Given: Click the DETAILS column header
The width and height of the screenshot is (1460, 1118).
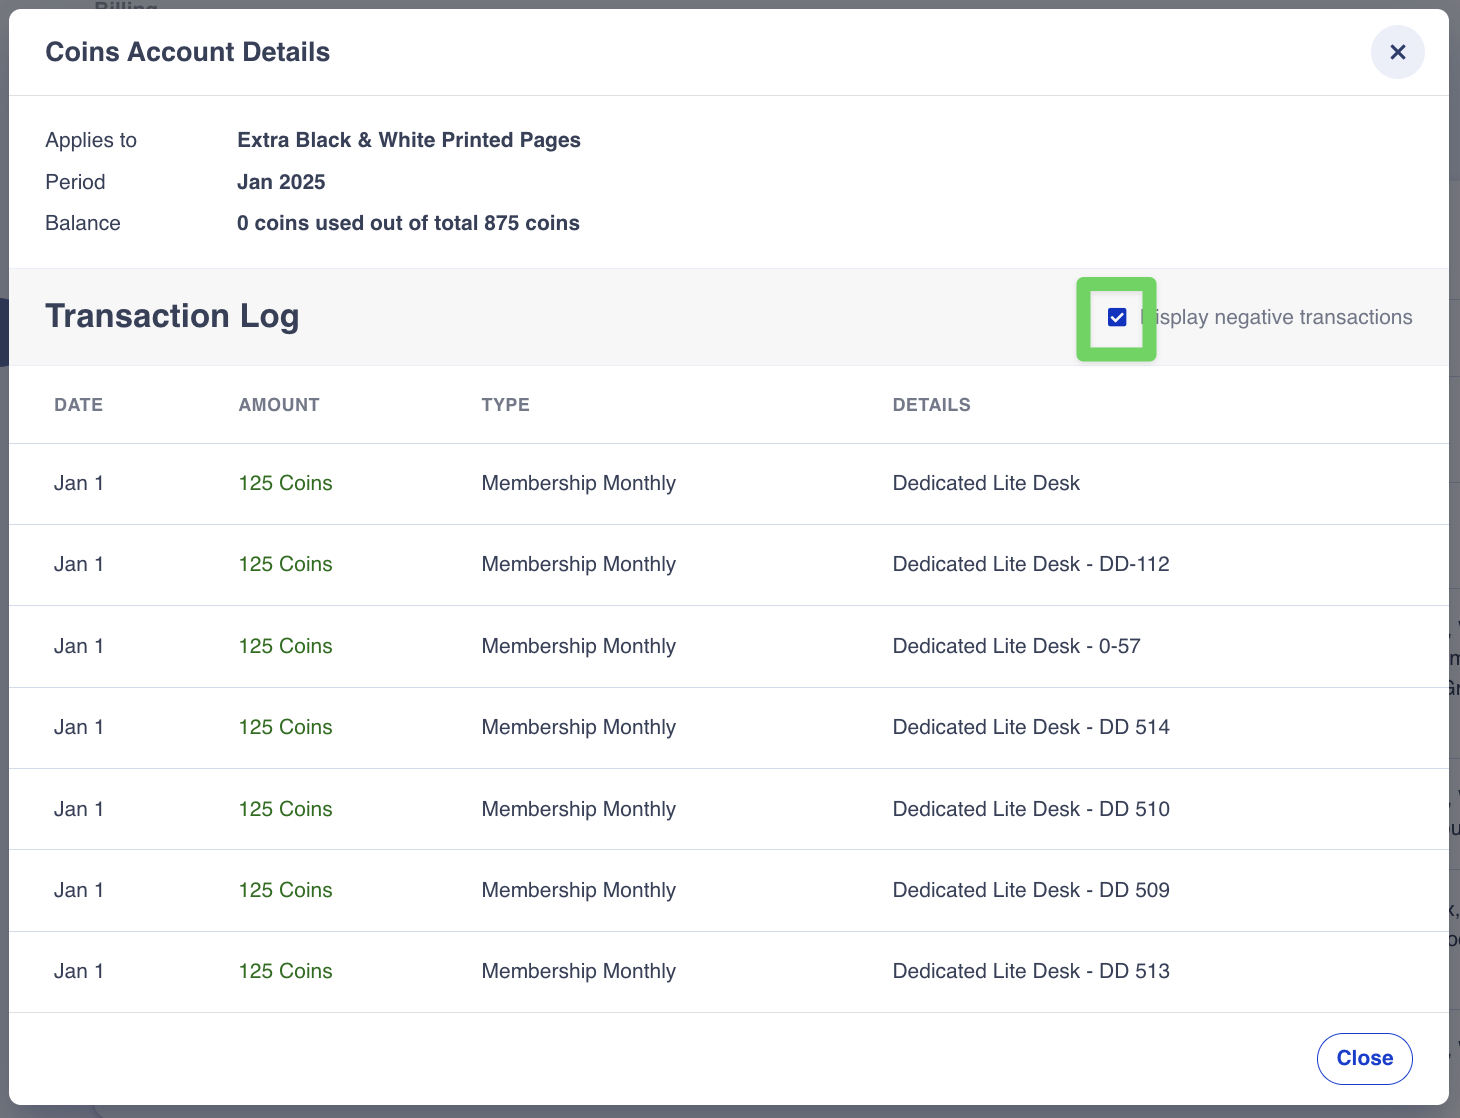Looking at the screenshot, I should click(931, 405).
